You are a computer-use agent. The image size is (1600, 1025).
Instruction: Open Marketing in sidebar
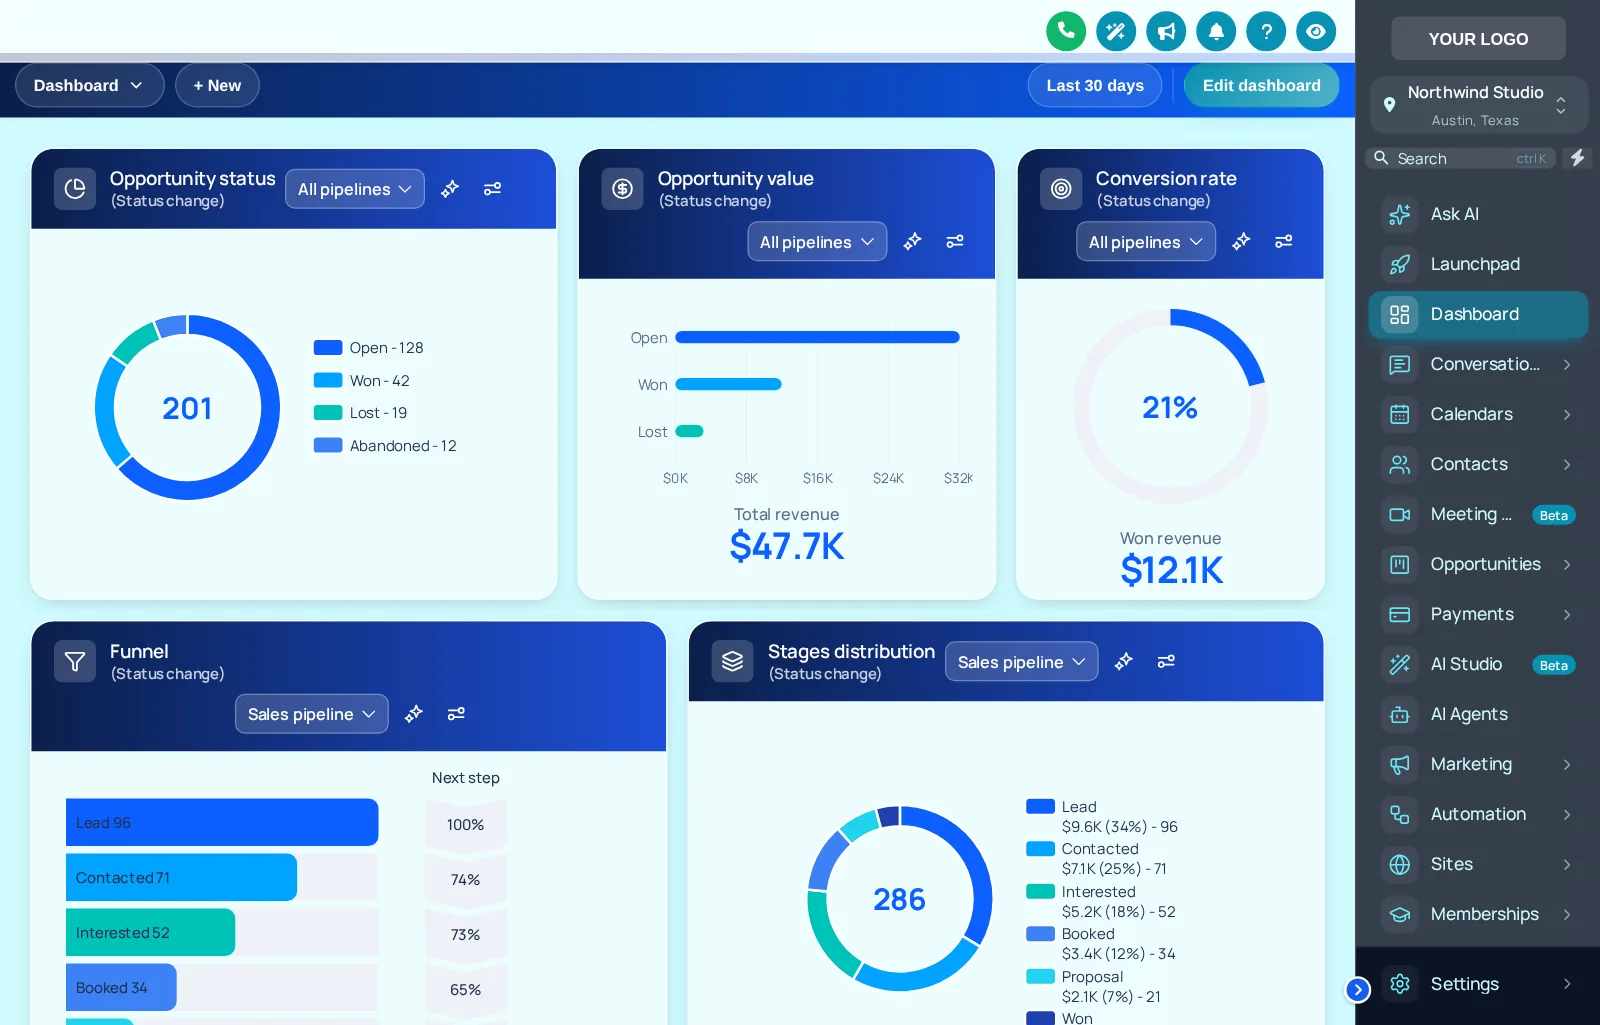(1478, 764)
